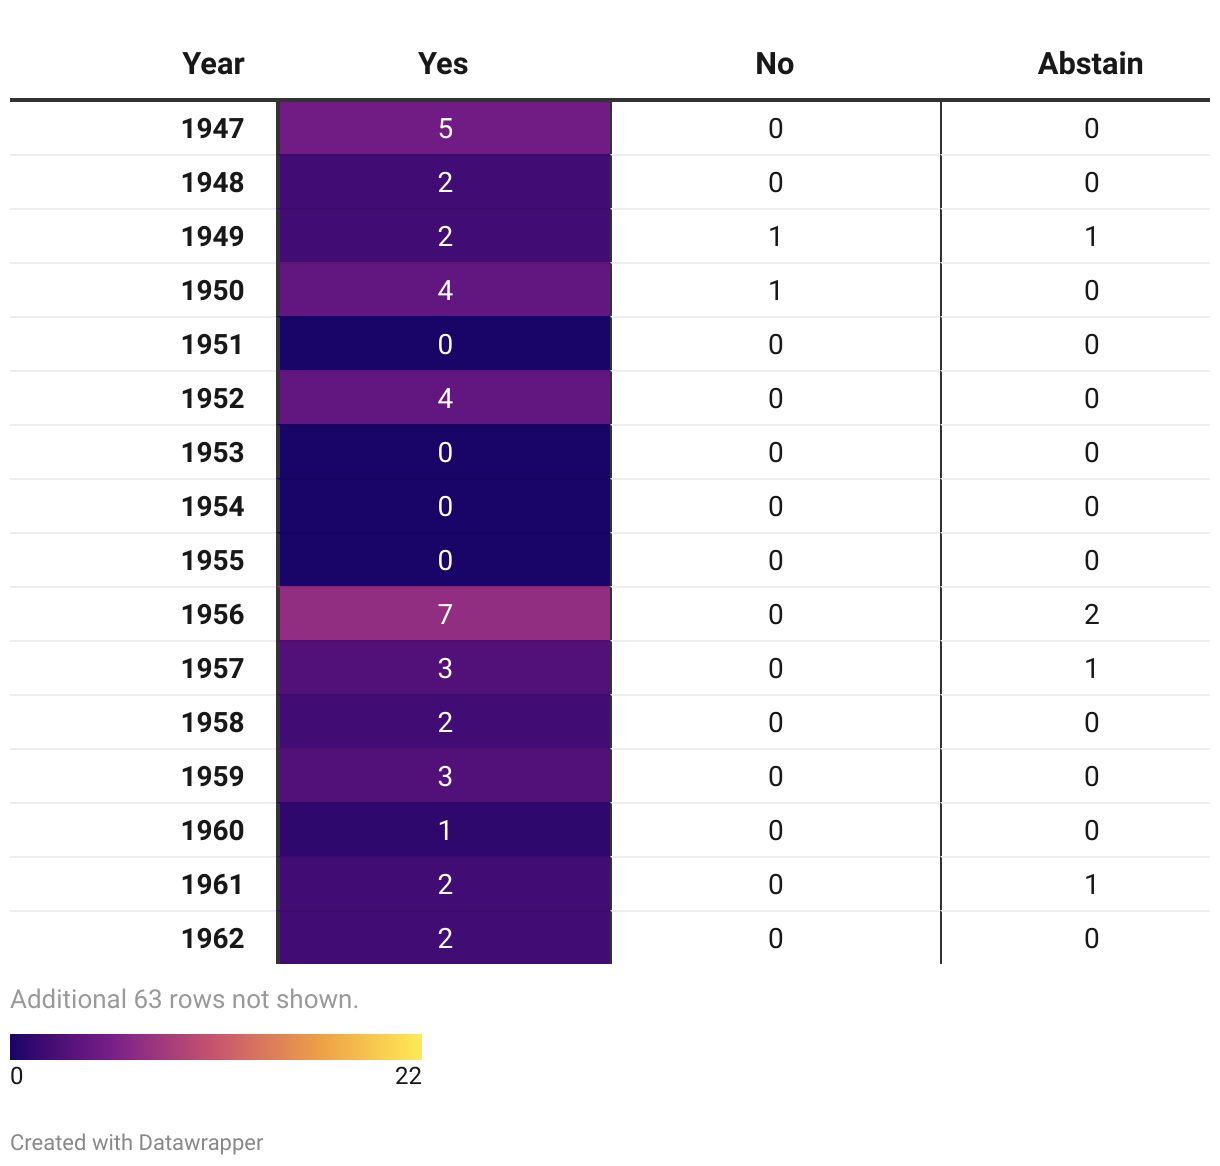Click the legend maximum value 22
Viewport: 1220px width, 1166px height.
[x=408, y=1076]
